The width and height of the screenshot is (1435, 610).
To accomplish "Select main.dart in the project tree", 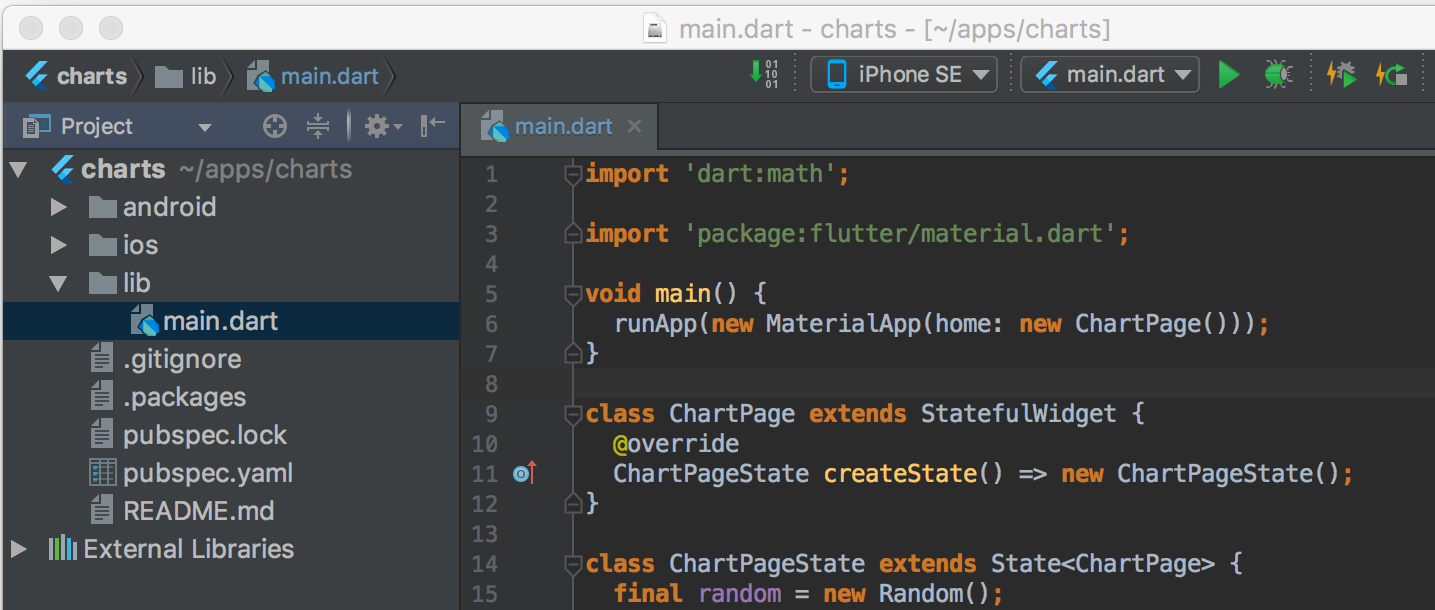I will coord(231,321).
